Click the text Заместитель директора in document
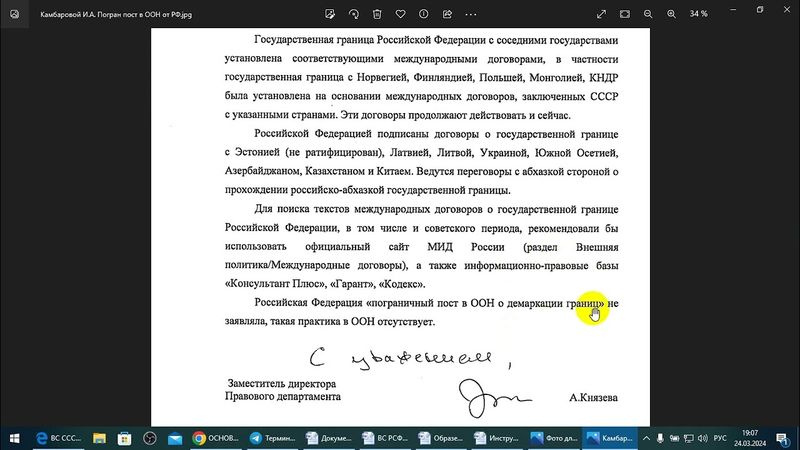This screenshot has width=800, height=450. [282, 384]
